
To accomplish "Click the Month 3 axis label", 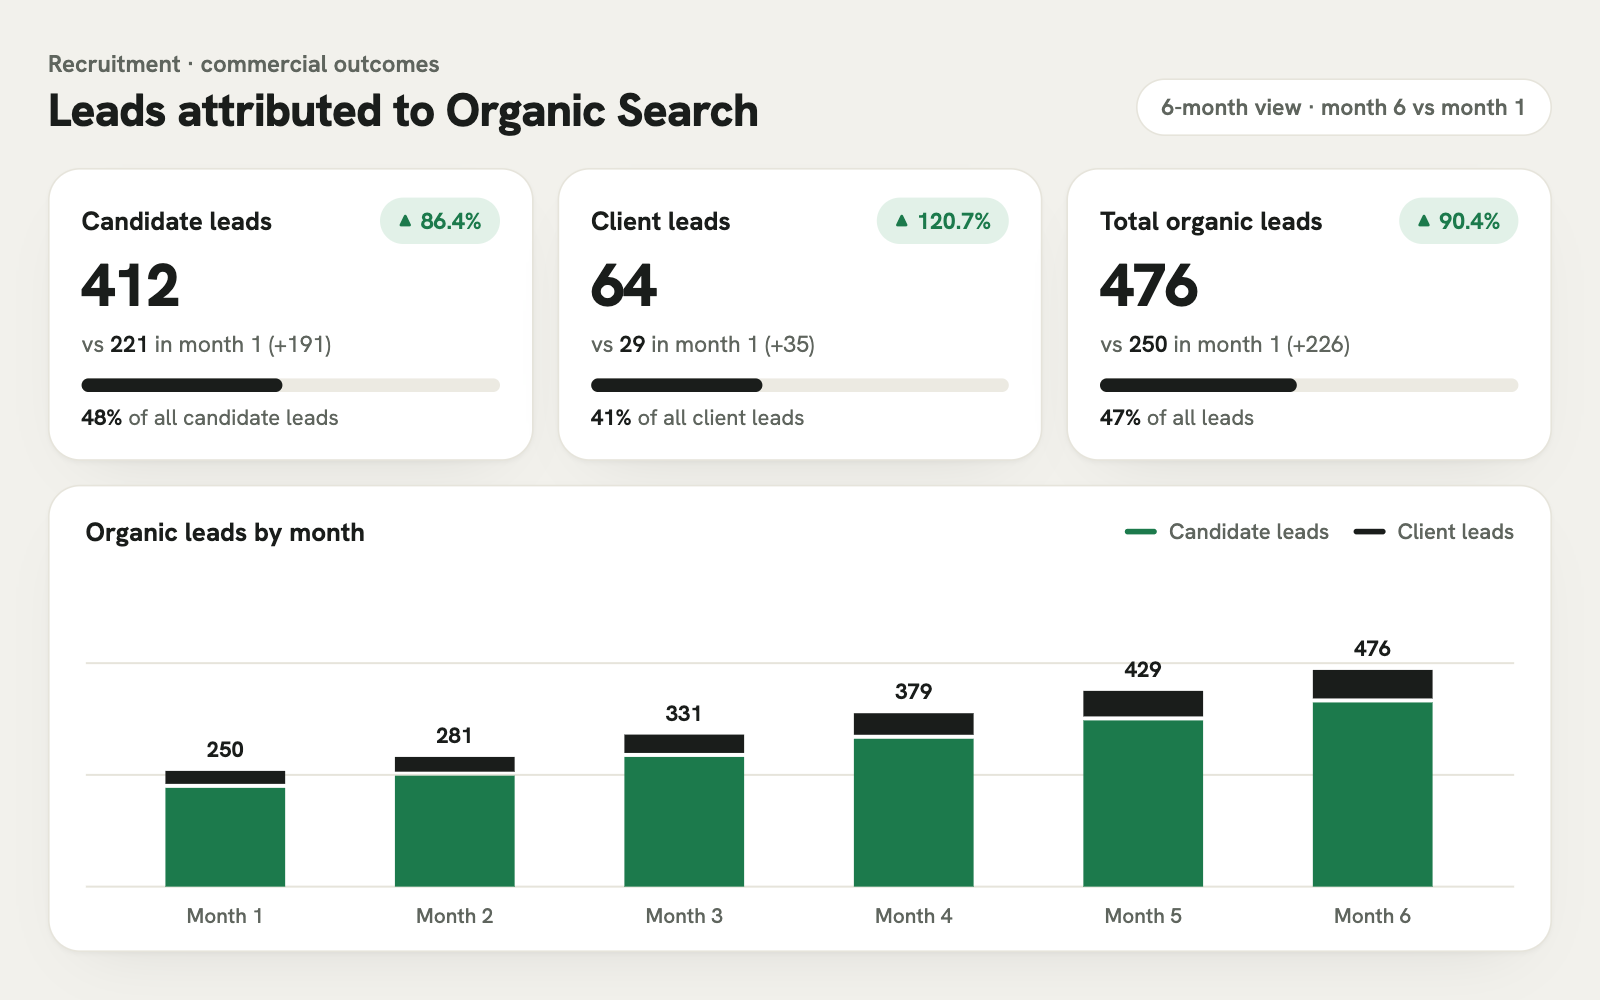I will coord(684,916).
